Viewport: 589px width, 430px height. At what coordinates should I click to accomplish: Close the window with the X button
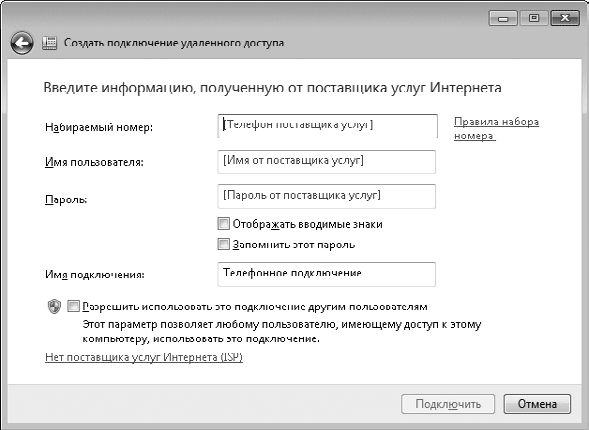(x=565, y=18)
